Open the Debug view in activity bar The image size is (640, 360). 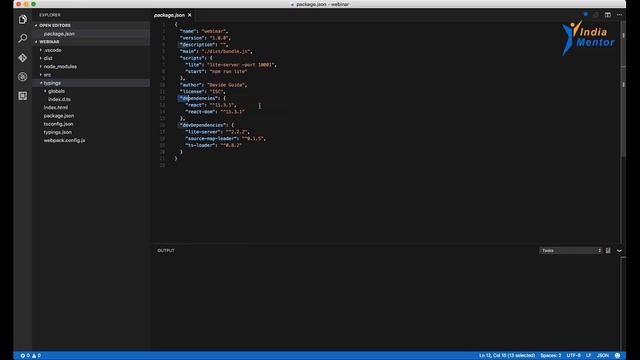pos(23,77)
